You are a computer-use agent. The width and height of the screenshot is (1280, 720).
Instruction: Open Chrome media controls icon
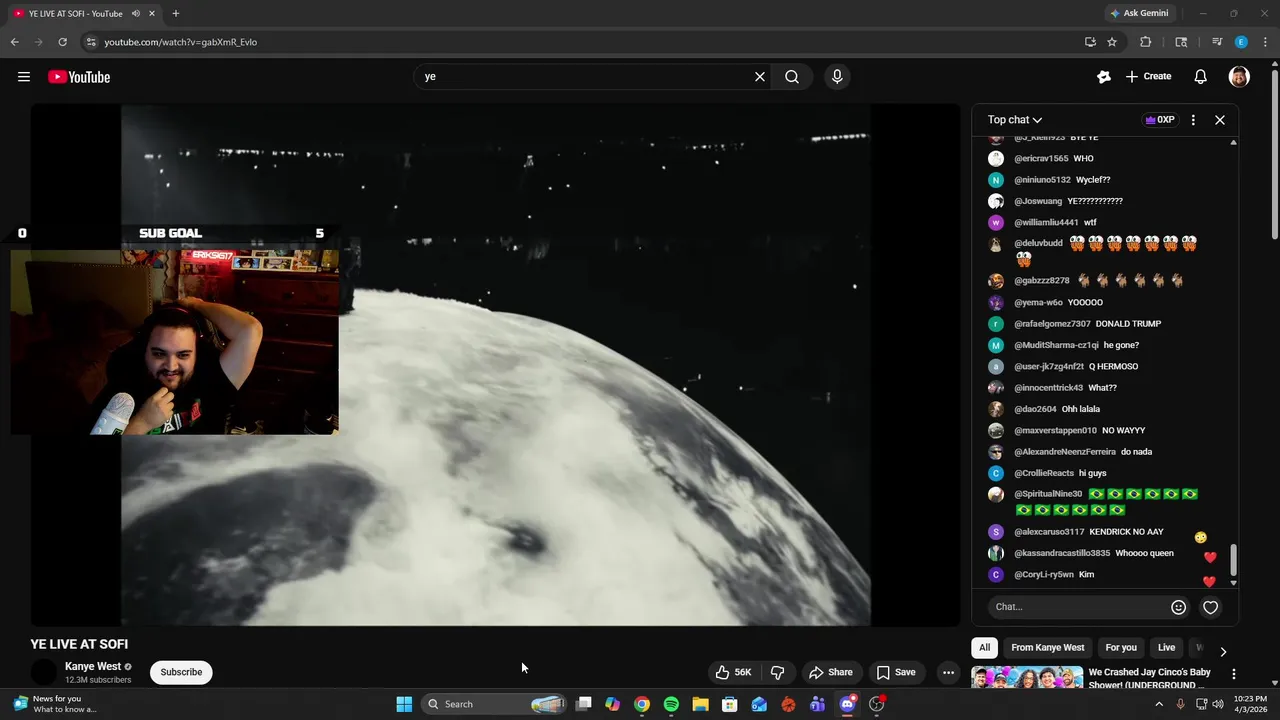point(1217,42)
